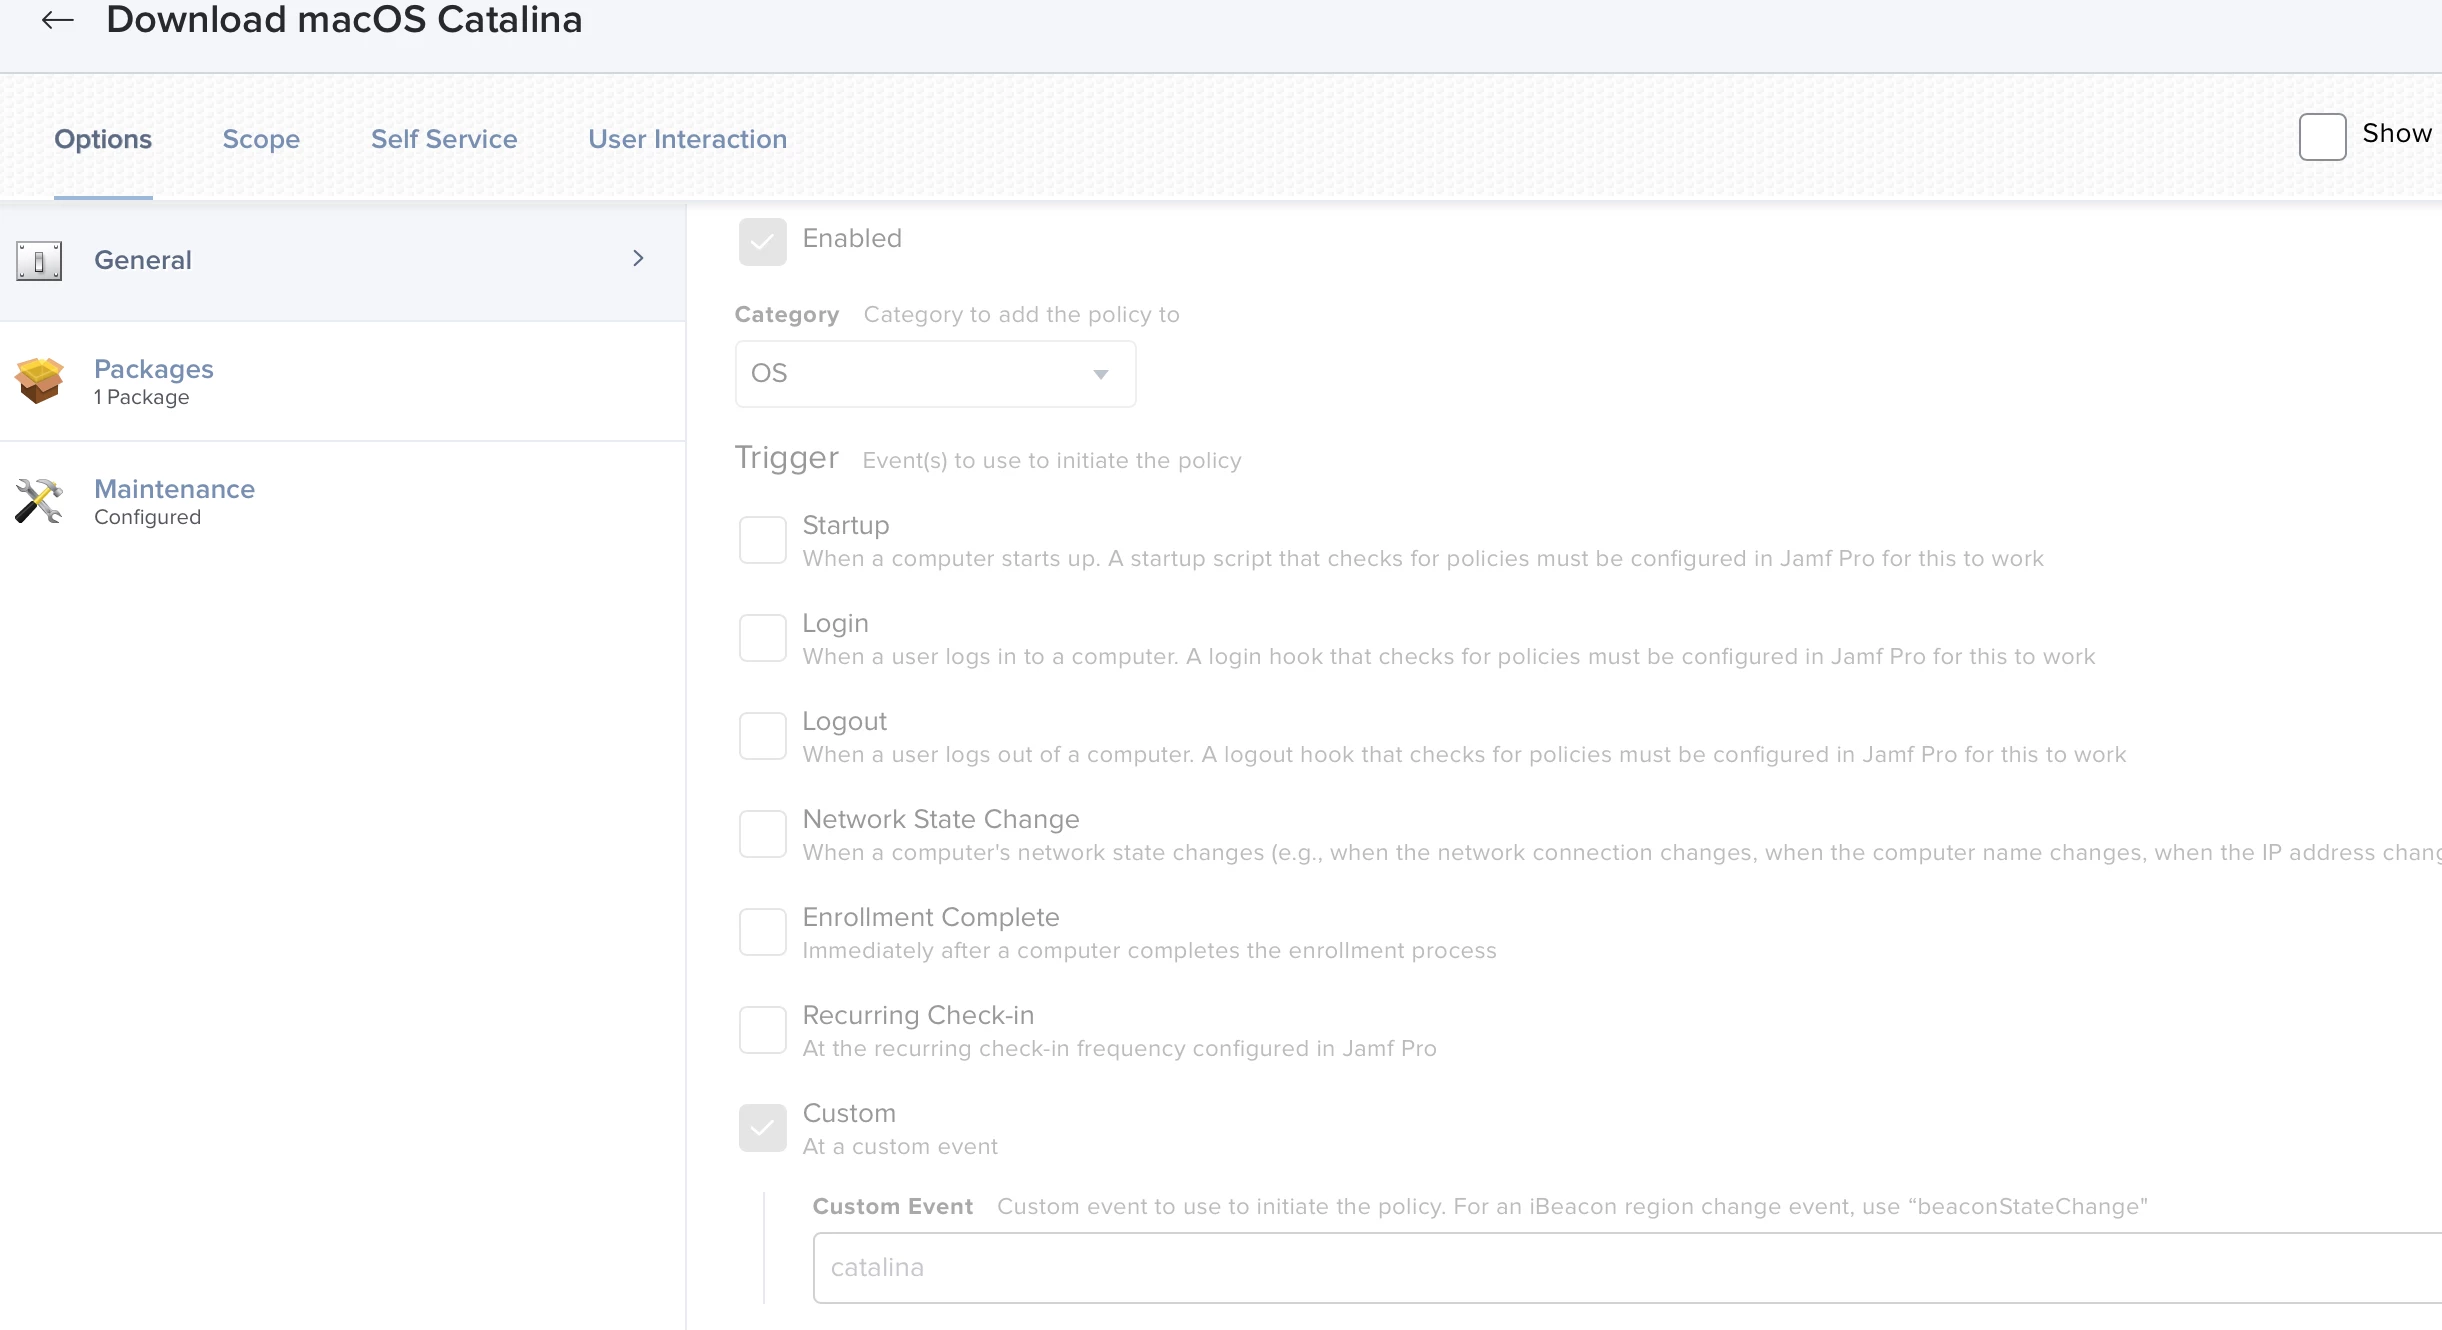Tick the Recurring Check-in trigger
This screenshot has width=2442, height=1330.
[x=762, y=1030]
